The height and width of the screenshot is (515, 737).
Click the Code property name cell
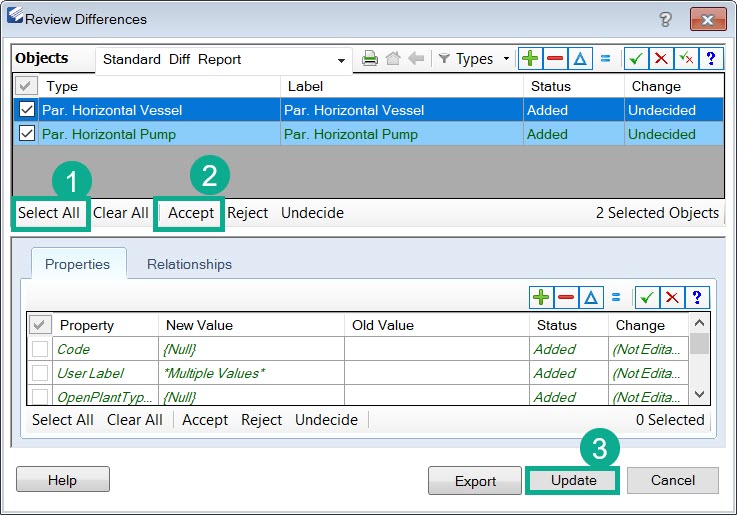click(105, 349)
